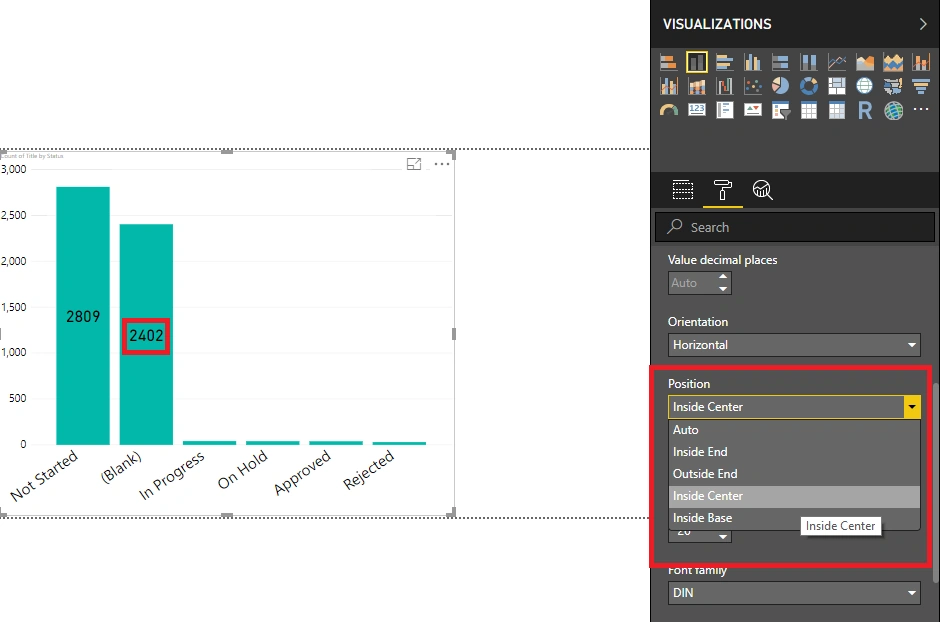This screenshot has height=622, width=940.
Task: Choose Auto from the Position list
Action: click(794, 430)
